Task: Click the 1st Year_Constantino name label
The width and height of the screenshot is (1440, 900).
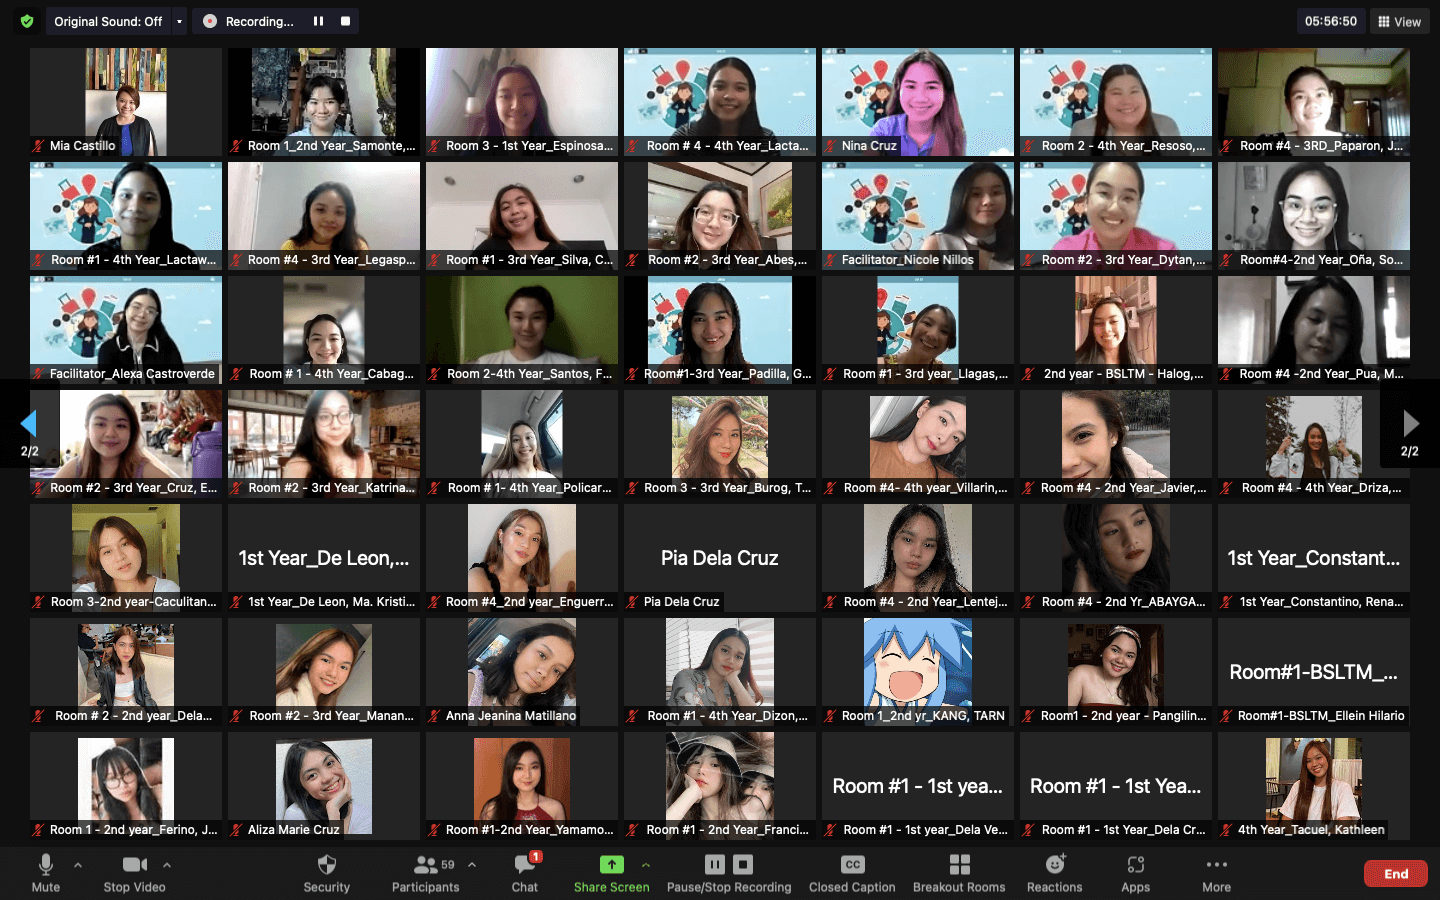Action: [1321, 602]
